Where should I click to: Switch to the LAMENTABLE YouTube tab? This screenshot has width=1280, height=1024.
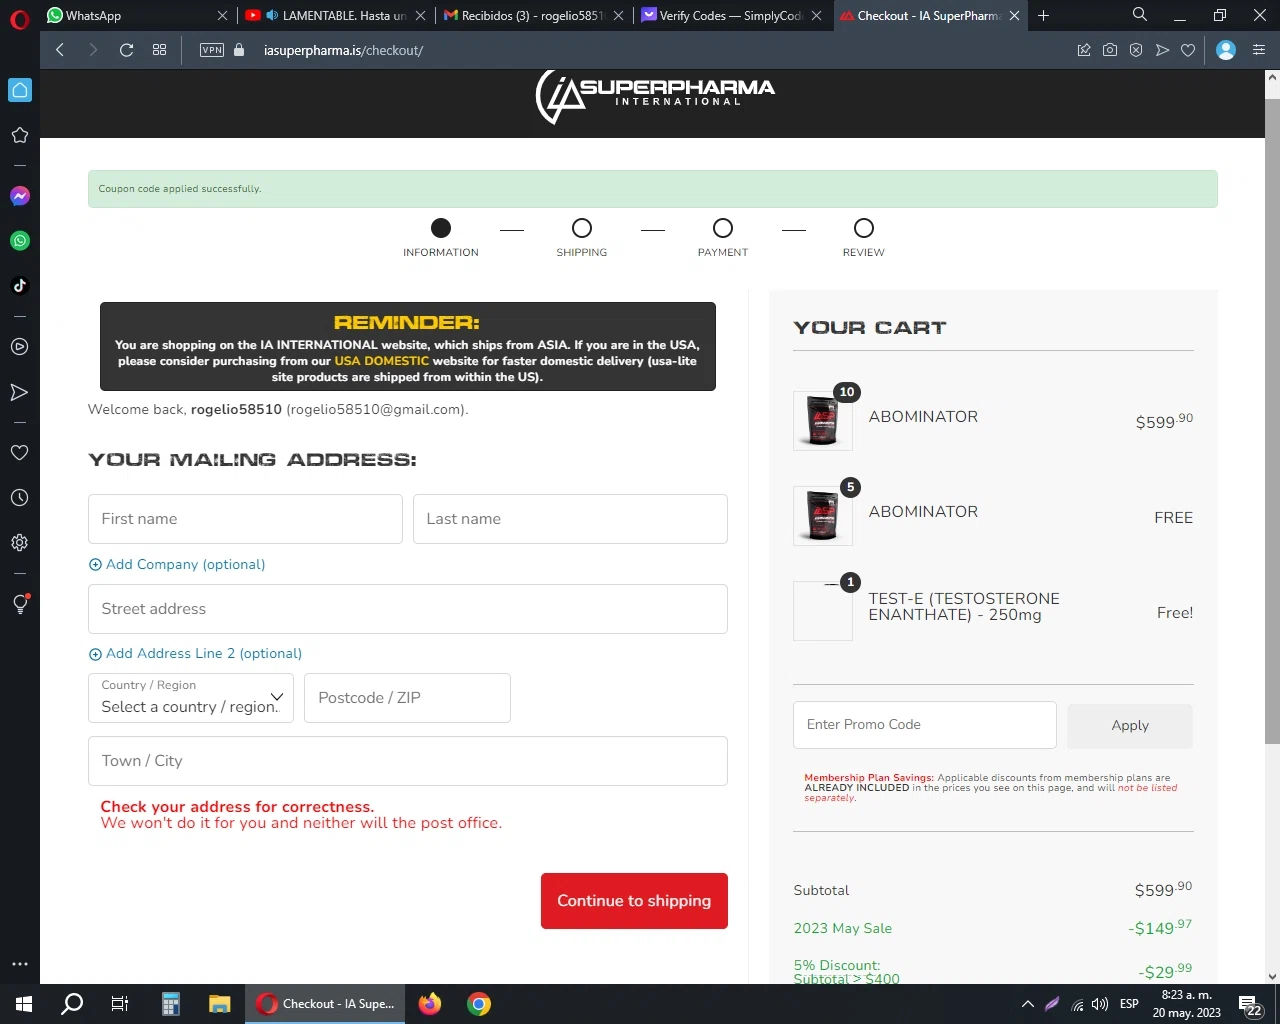point(336,15)
